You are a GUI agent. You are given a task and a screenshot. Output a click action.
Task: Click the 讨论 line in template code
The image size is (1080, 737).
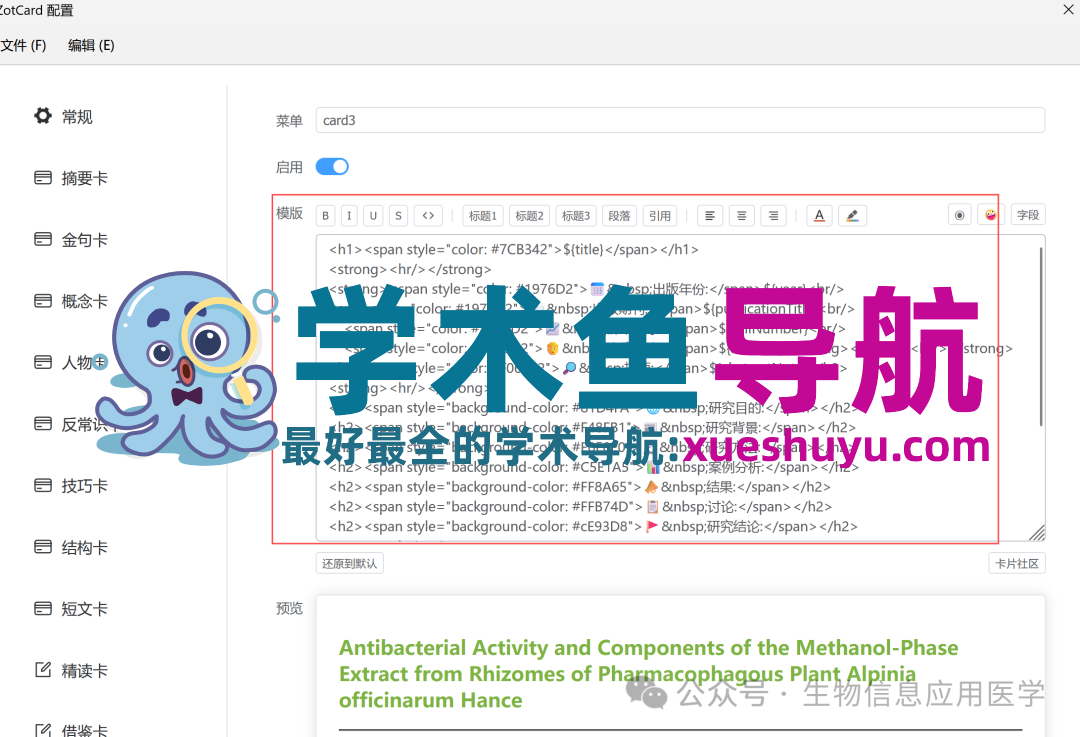point(580,506)
